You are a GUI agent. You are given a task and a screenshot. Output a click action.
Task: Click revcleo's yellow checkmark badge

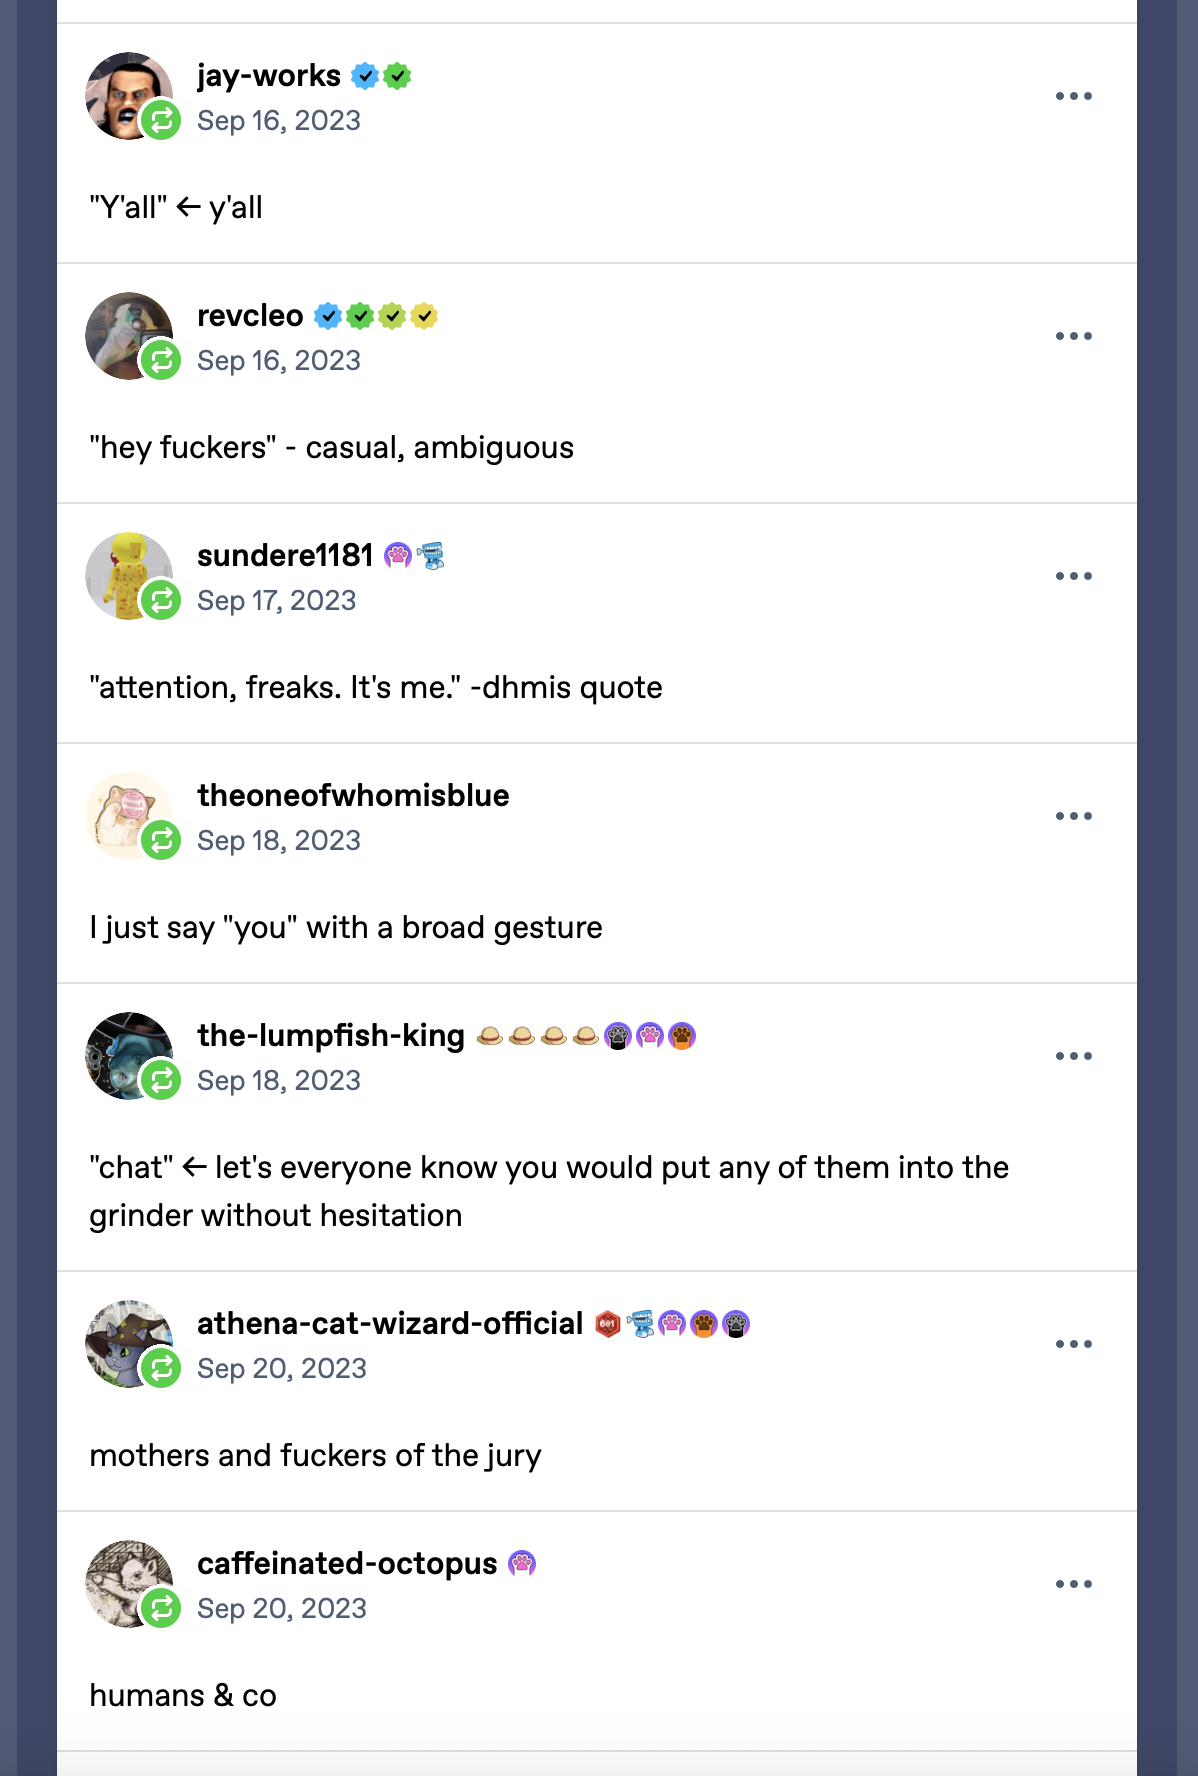[x=424, y=316]
